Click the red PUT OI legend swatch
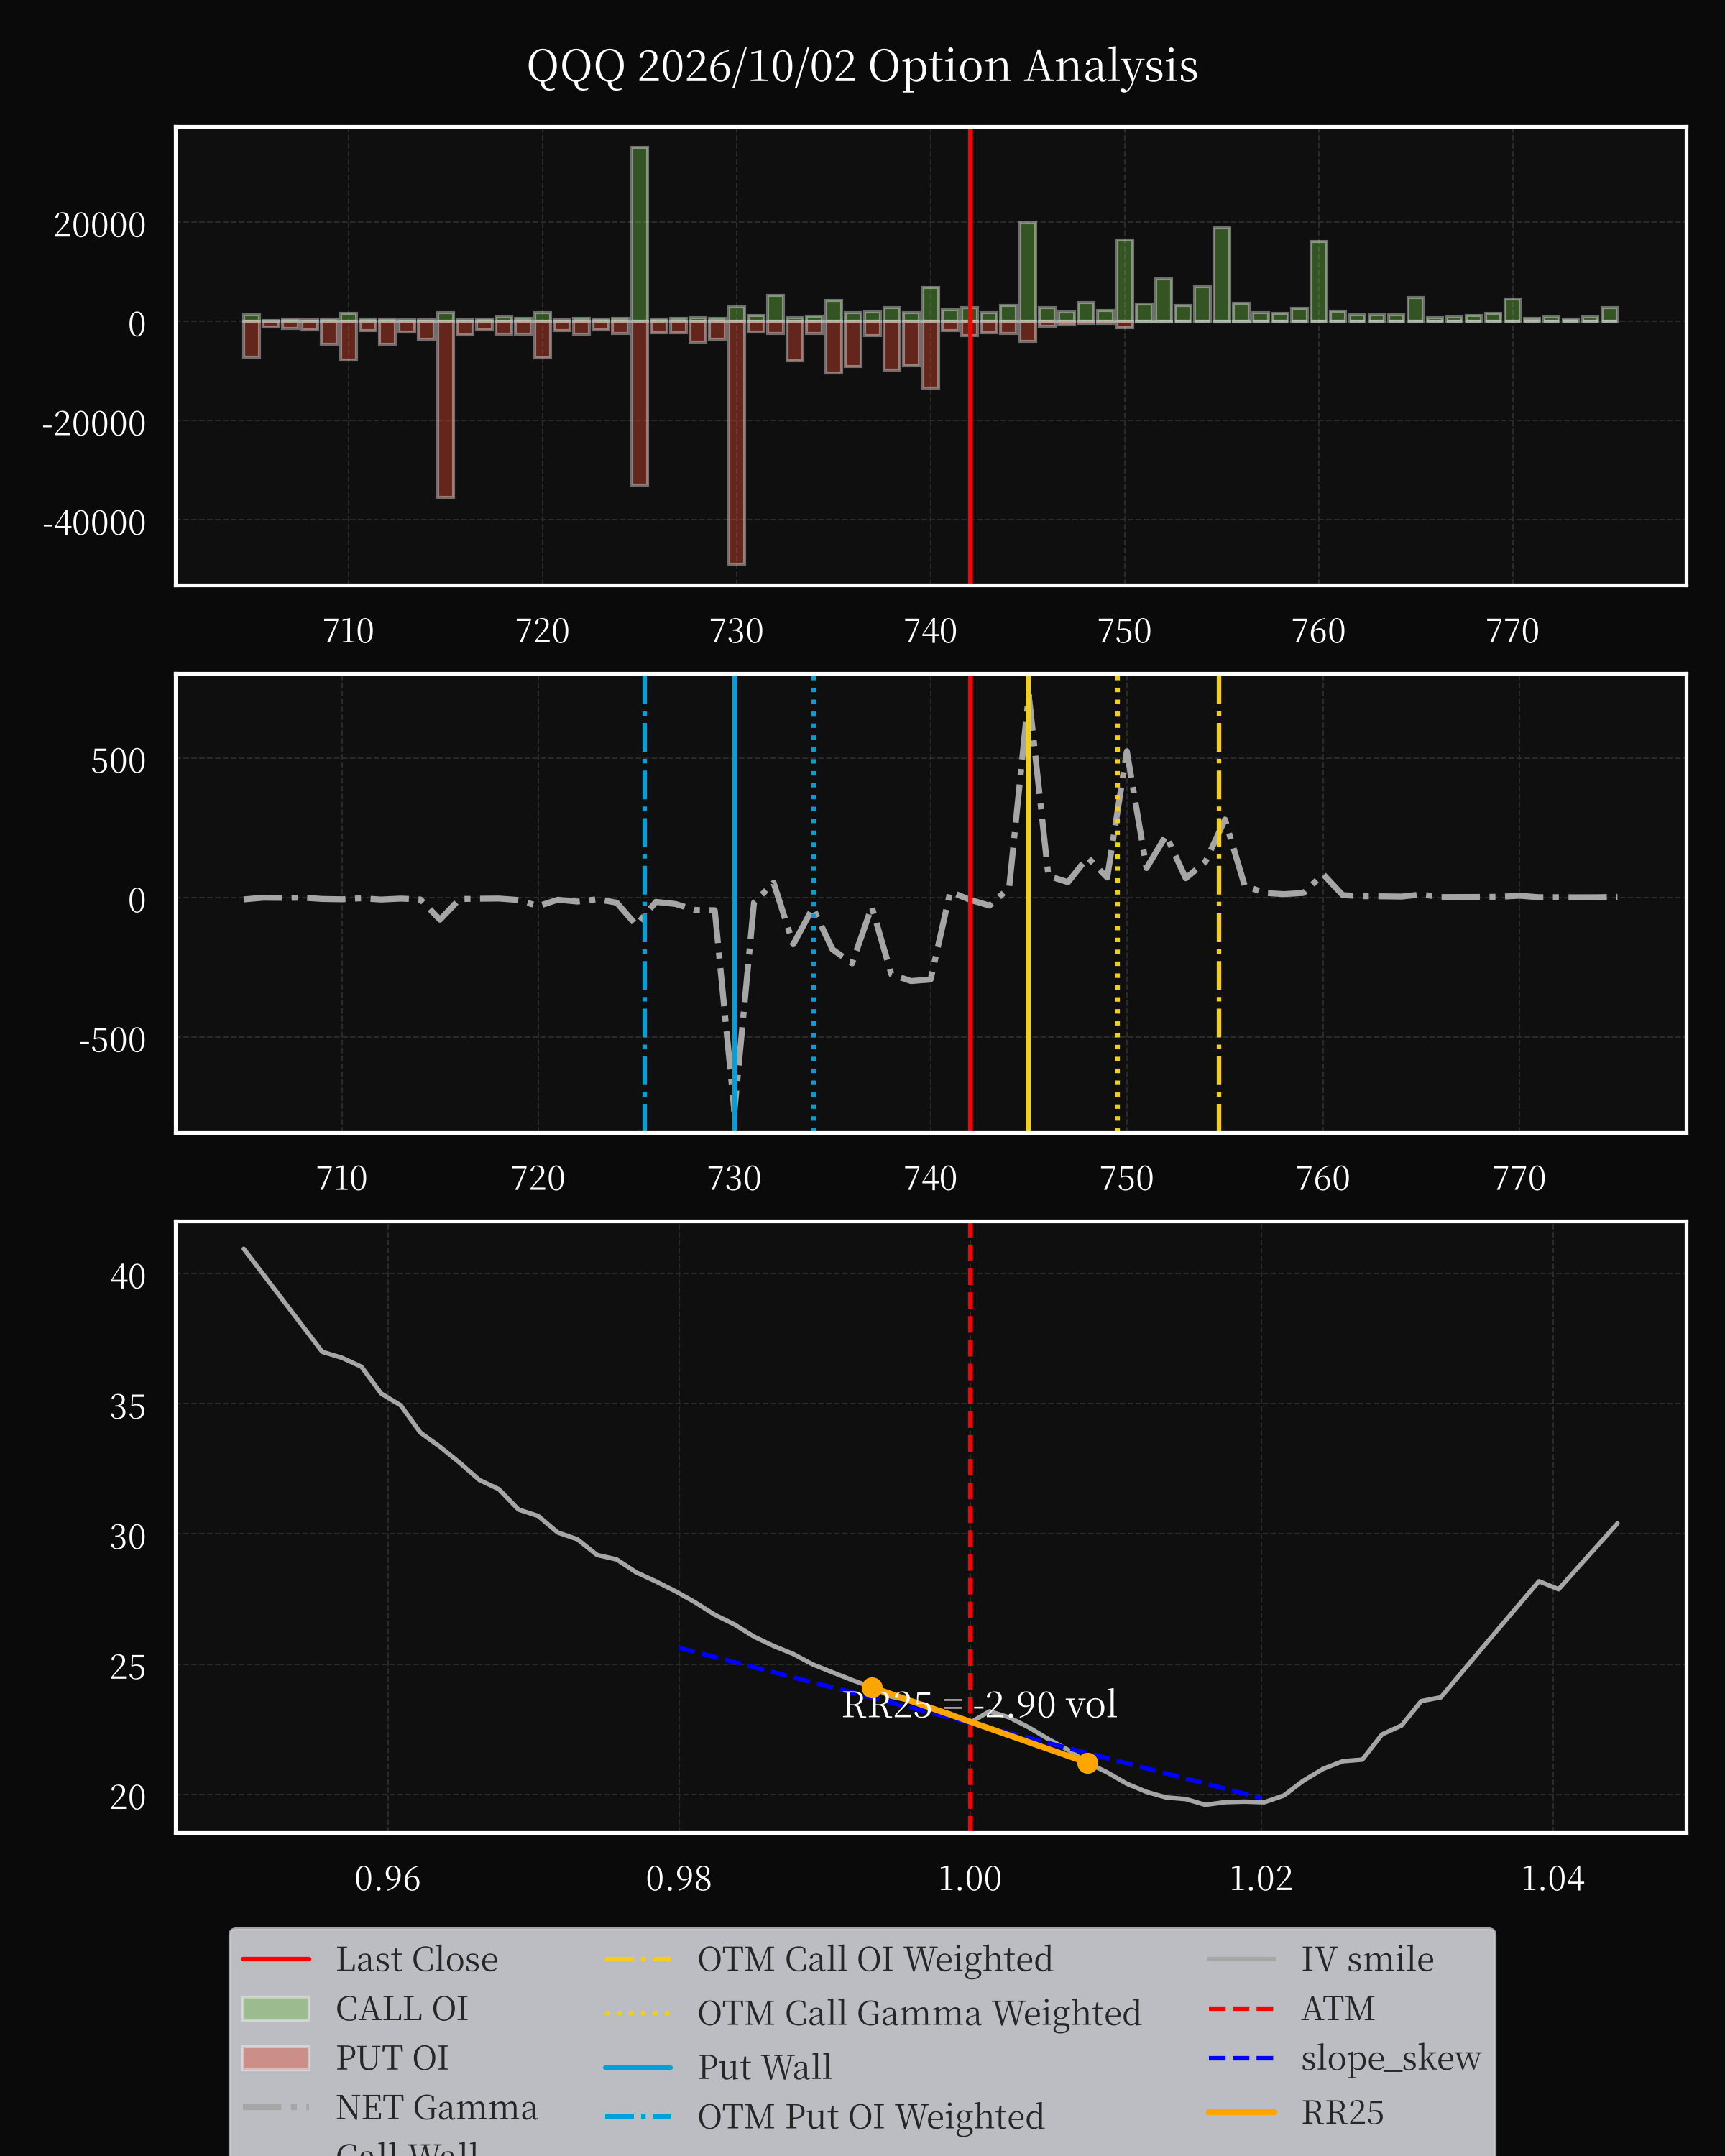The height and width of the screenshot is (2156, 1725). pyautogui.click(x=276, y=2058)
